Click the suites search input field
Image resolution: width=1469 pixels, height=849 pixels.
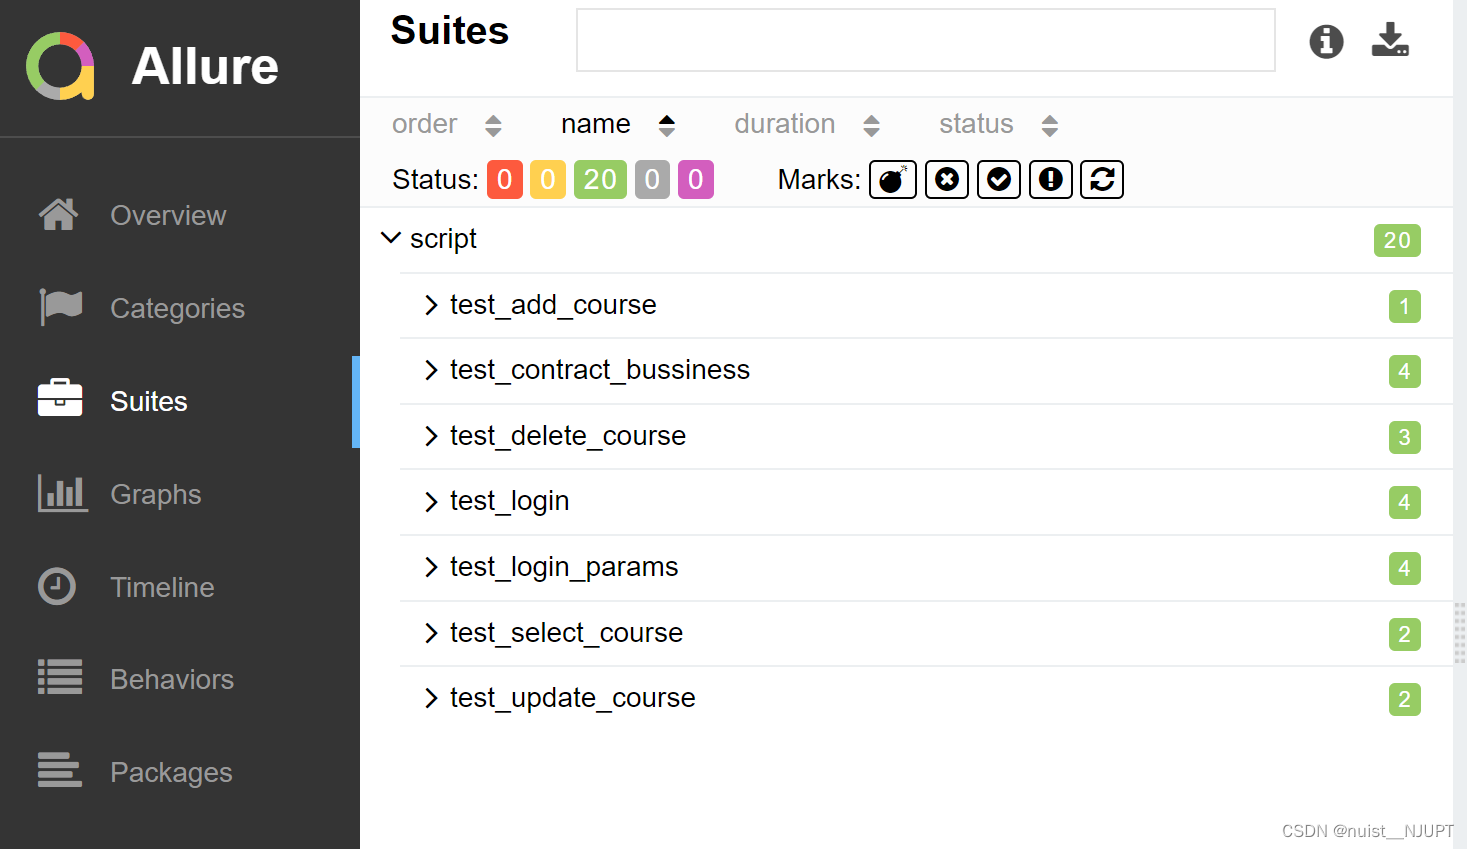coord(925,41)
